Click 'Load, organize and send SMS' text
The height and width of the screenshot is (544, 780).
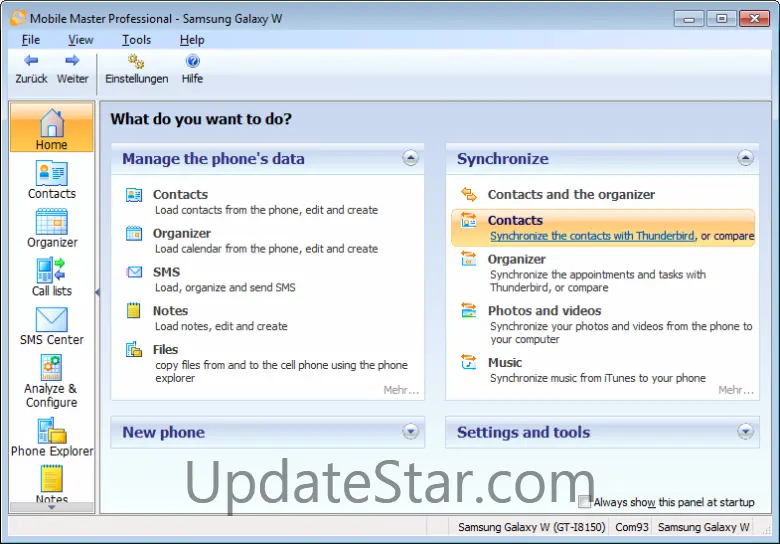(x=225, y=287)
